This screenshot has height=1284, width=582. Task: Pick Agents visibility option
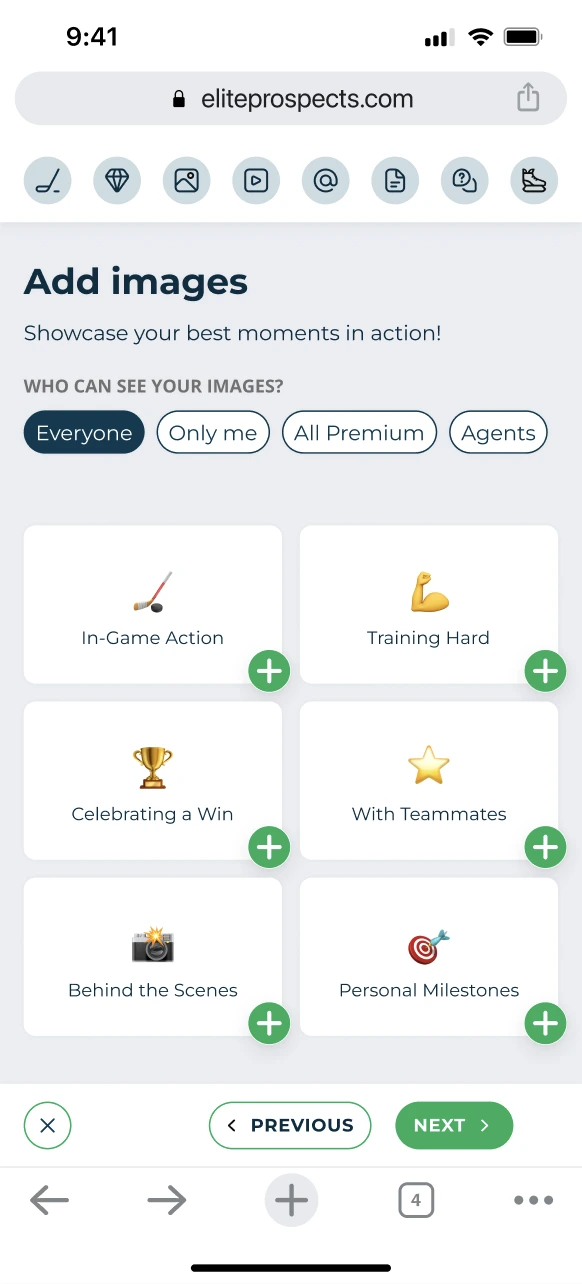(498, 433)
